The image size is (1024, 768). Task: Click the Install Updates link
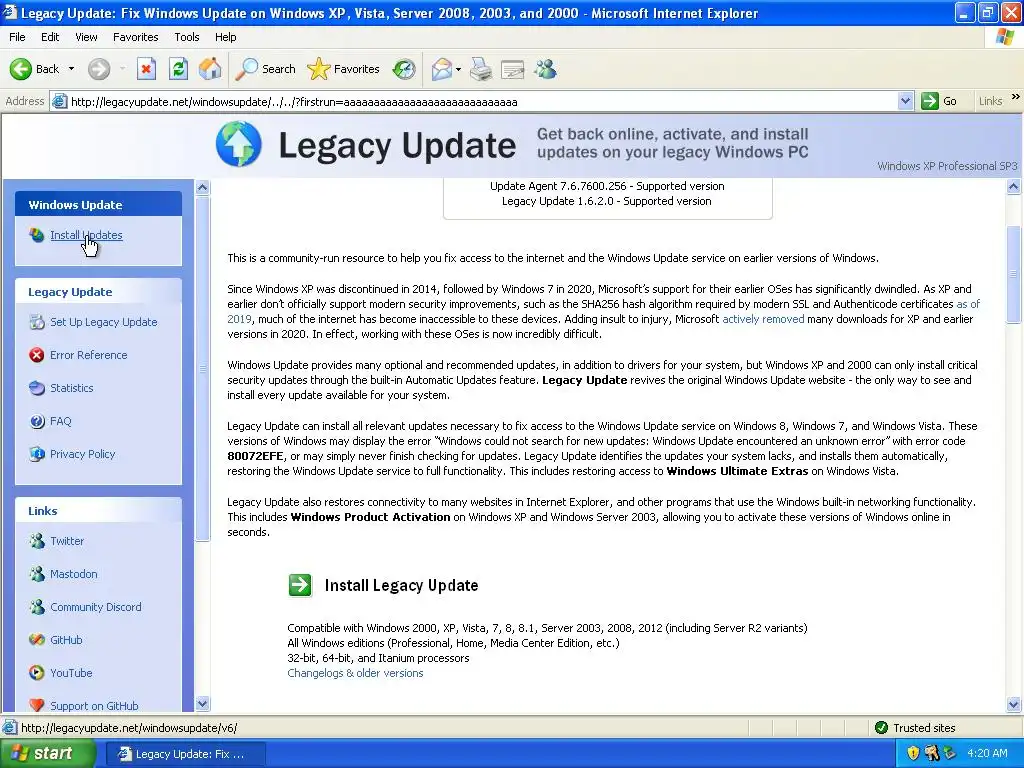(x=86, y=235)
